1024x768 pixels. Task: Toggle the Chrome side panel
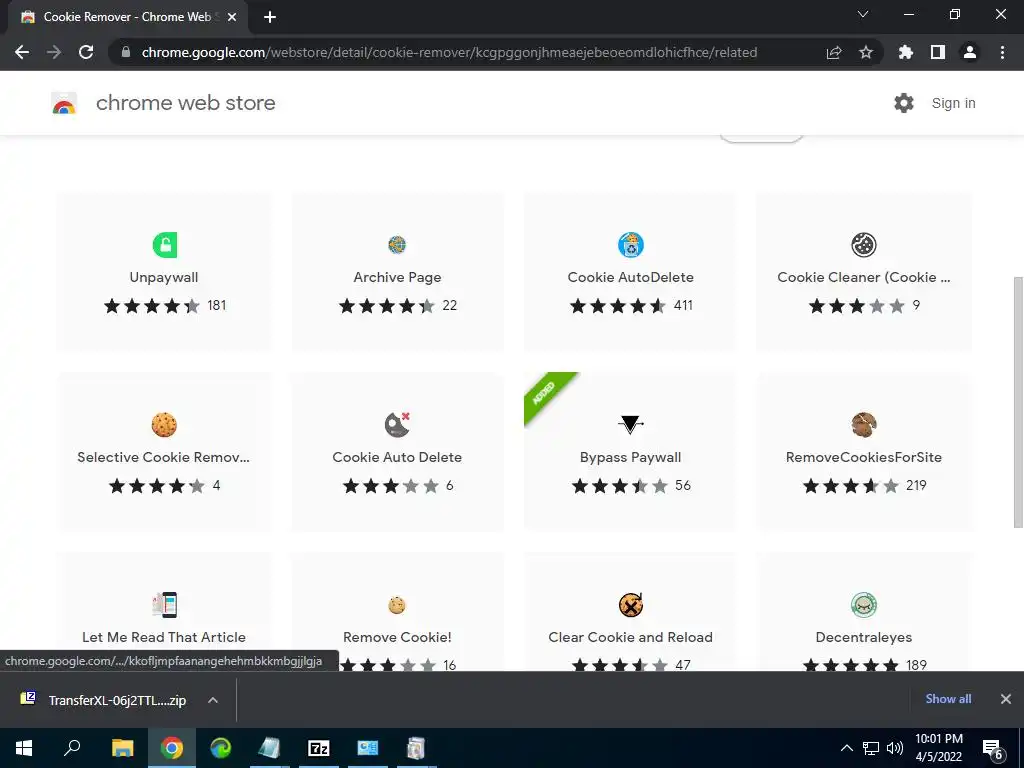click(x=938, y=52)
